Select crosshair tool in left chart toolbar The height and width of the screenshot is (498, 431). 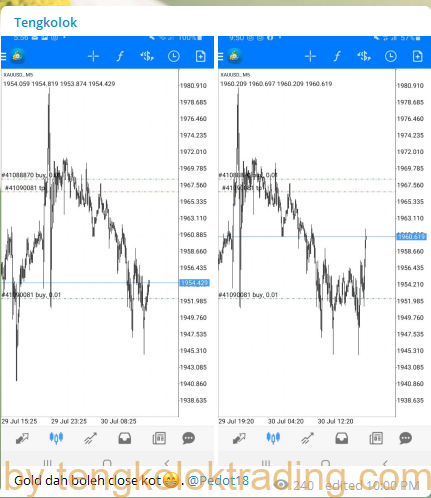93,56
